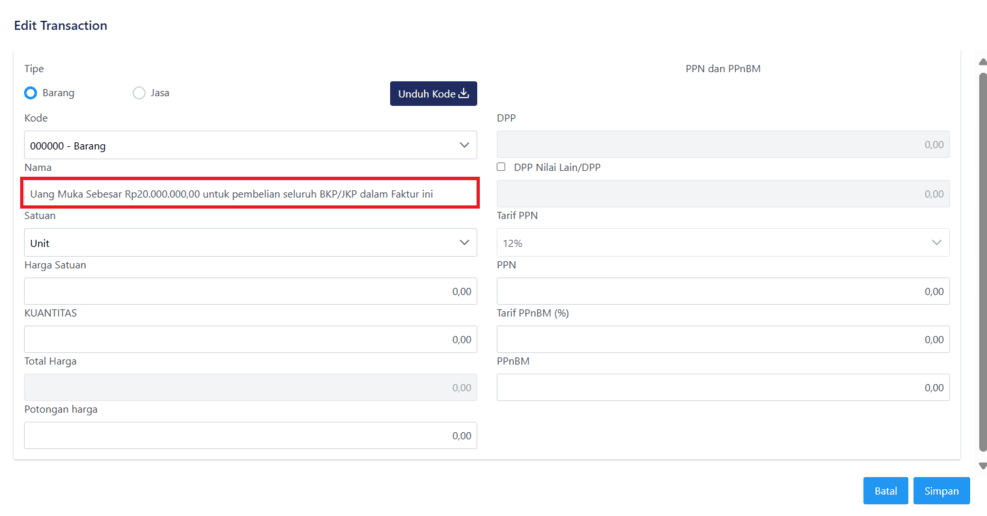Focus the Harga Satuan input field

pos(250,291)
